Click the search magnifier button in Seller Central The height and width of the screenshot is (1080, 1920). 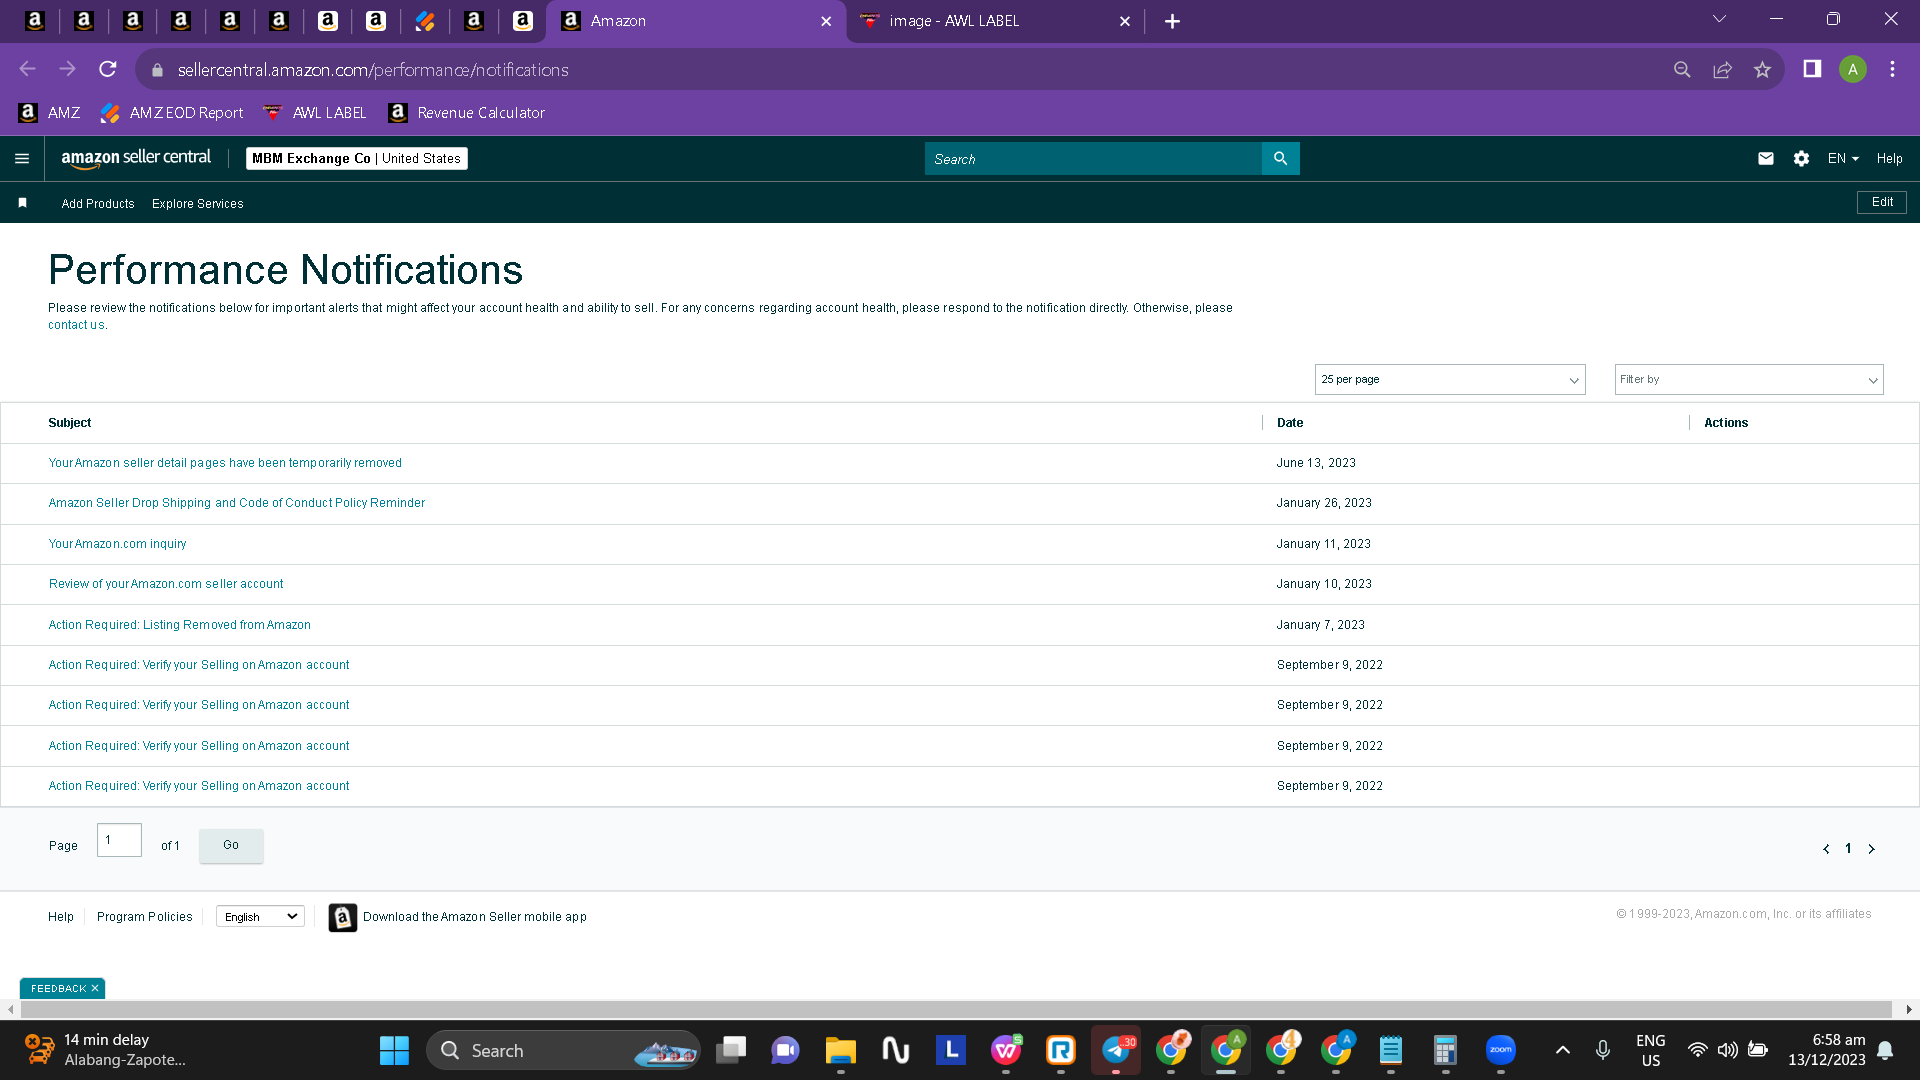(x=1280, y=159)
